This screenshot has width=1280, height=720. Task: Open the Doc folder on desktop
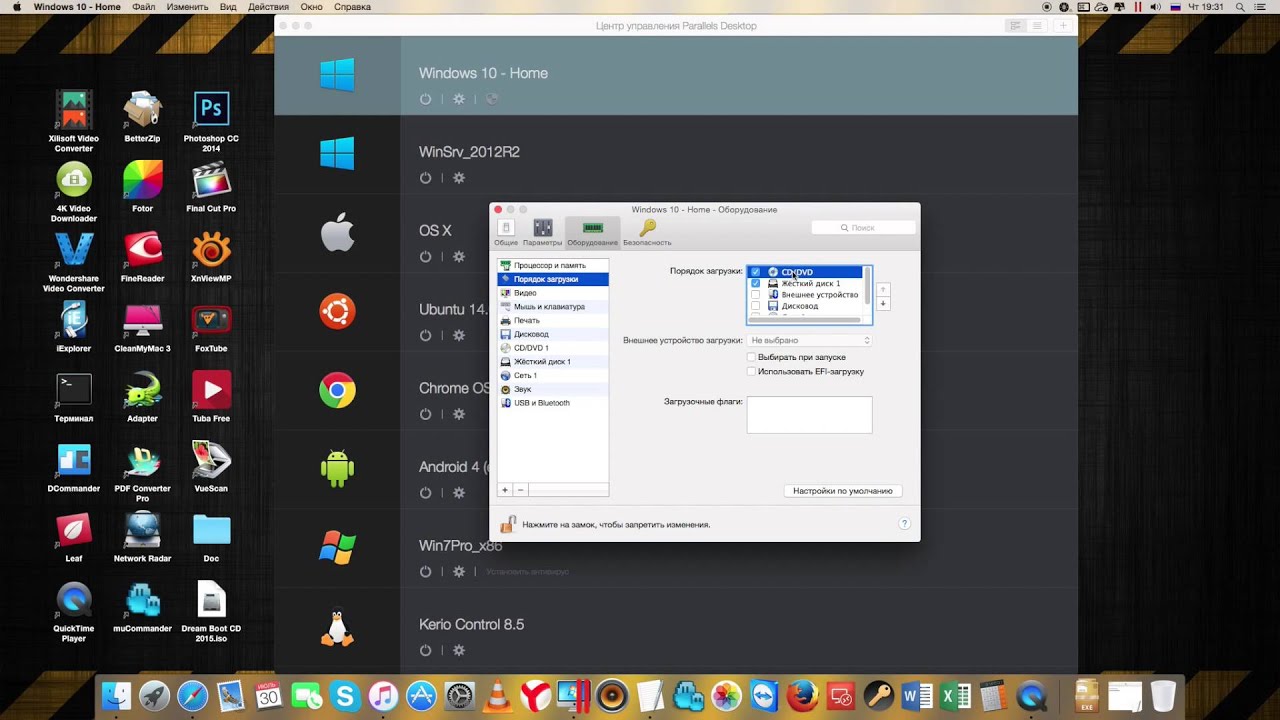click(211, 537)
